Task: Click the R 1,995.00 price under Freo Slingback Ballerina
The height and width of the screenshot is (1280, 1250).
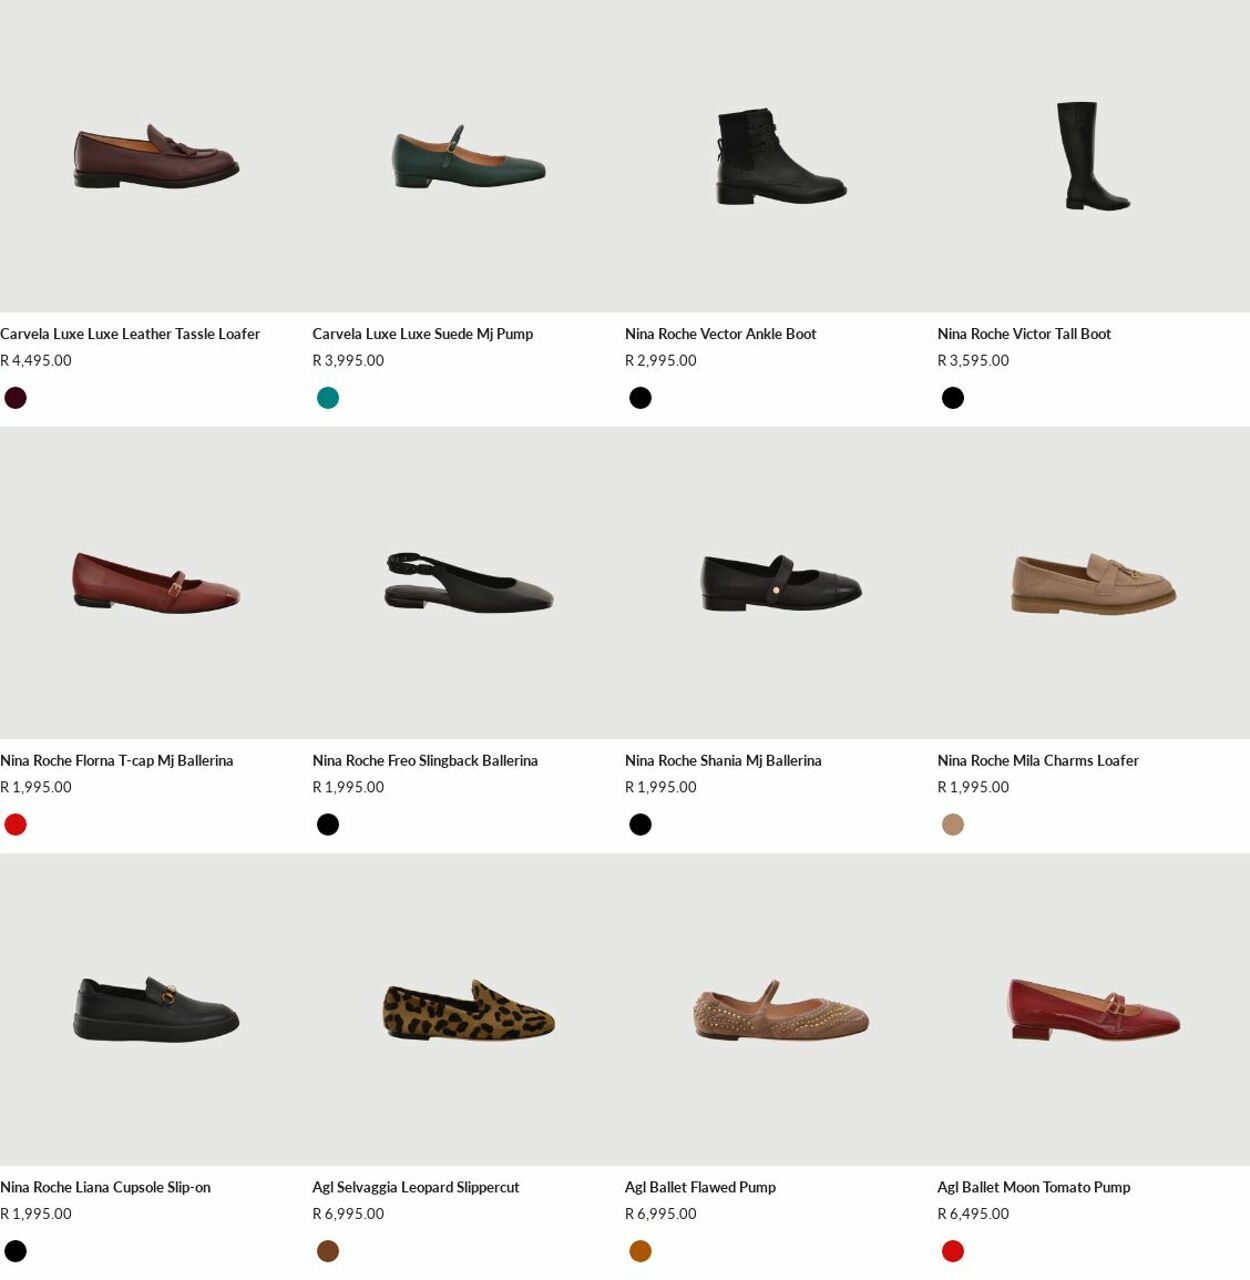Action: point(348,788)
